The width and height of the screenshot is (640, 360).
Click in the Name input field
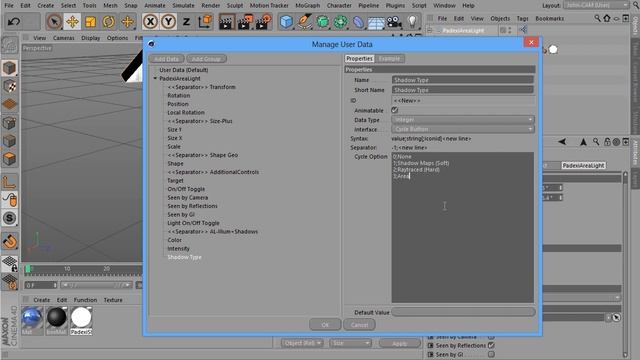pos(463,80)
